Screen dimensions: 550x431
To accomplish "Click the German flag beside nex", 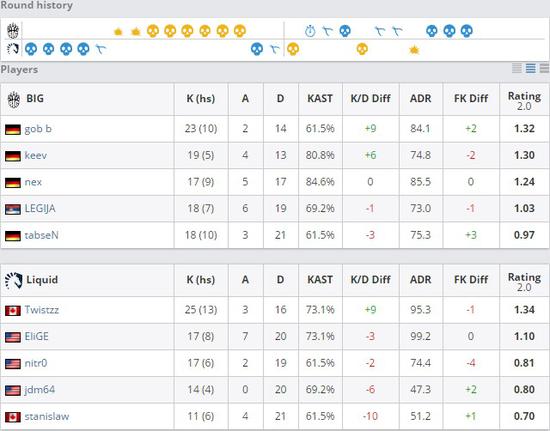I will point(13,182).
